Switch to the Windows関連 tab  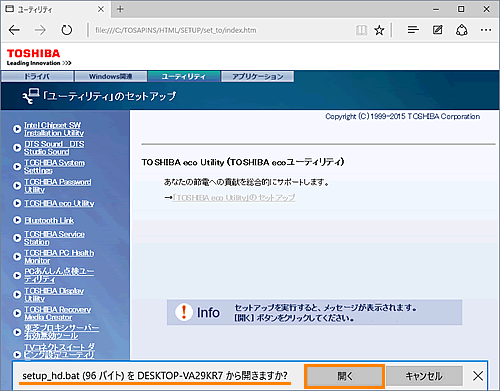pos(111,76)
